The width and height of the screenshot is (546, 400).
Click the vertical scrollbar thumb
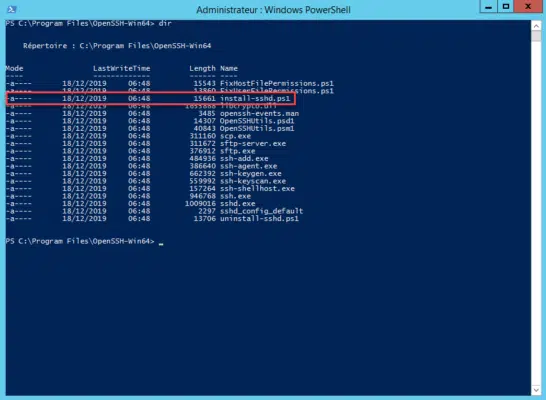point(536,36)
